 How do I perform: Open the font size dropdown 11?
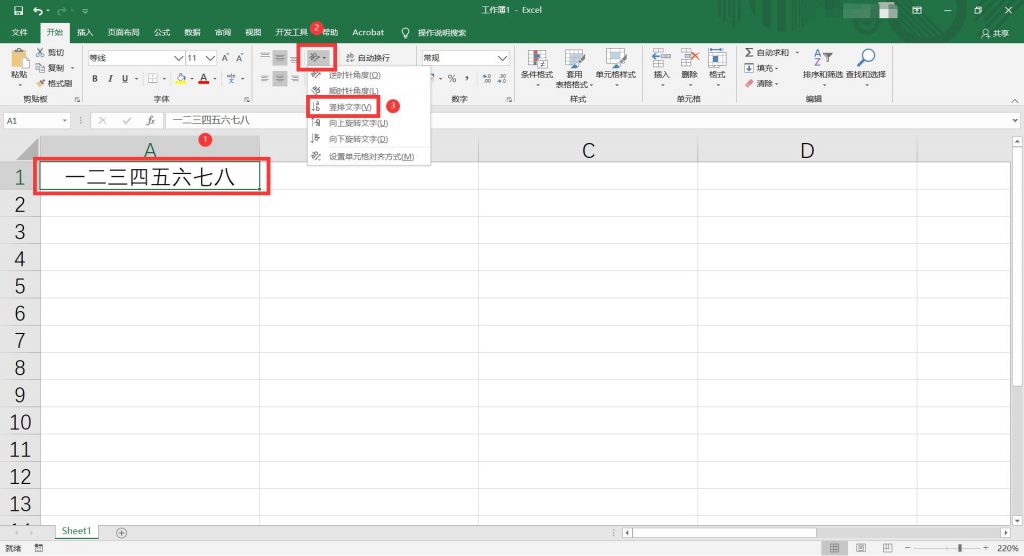click(x=210, y=58)
